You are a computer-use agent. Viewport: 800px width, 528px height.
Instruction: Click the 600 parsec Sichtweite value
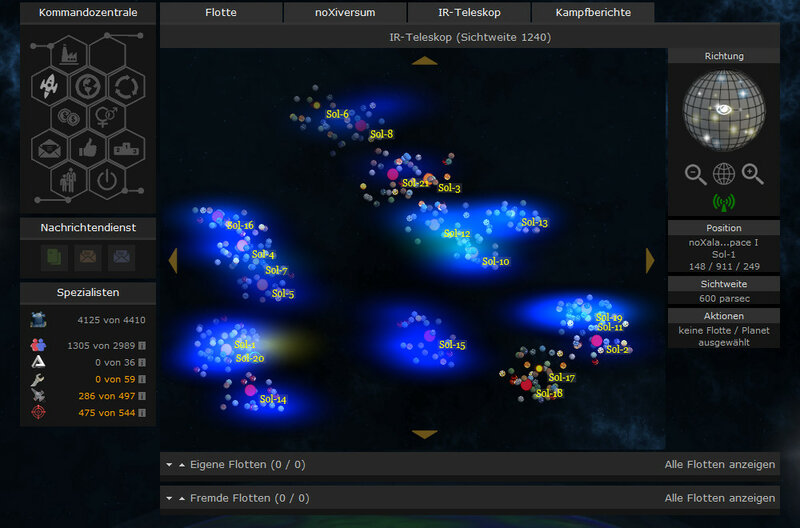(723, 298)
